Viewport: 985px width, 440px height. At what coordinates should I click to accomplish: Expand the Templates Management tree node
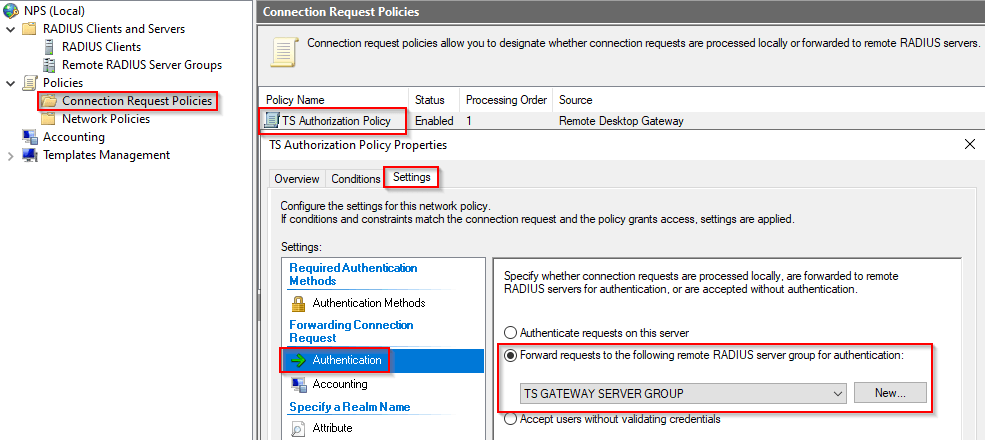coord(10,156)
